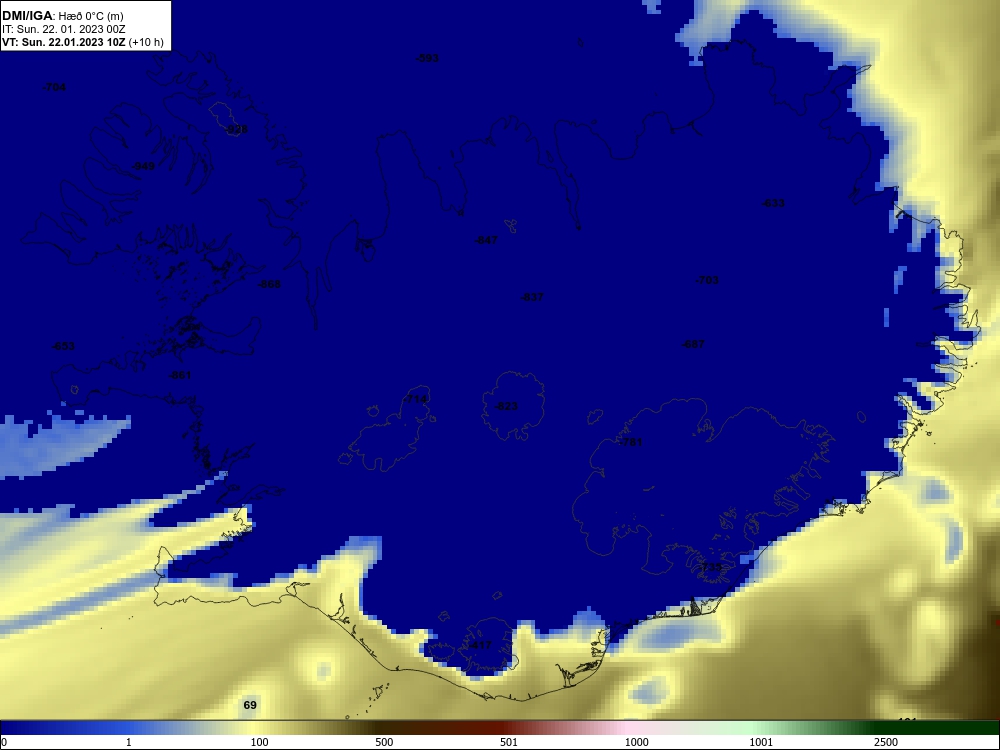Click the -868 value on the map

pos(270,284)
